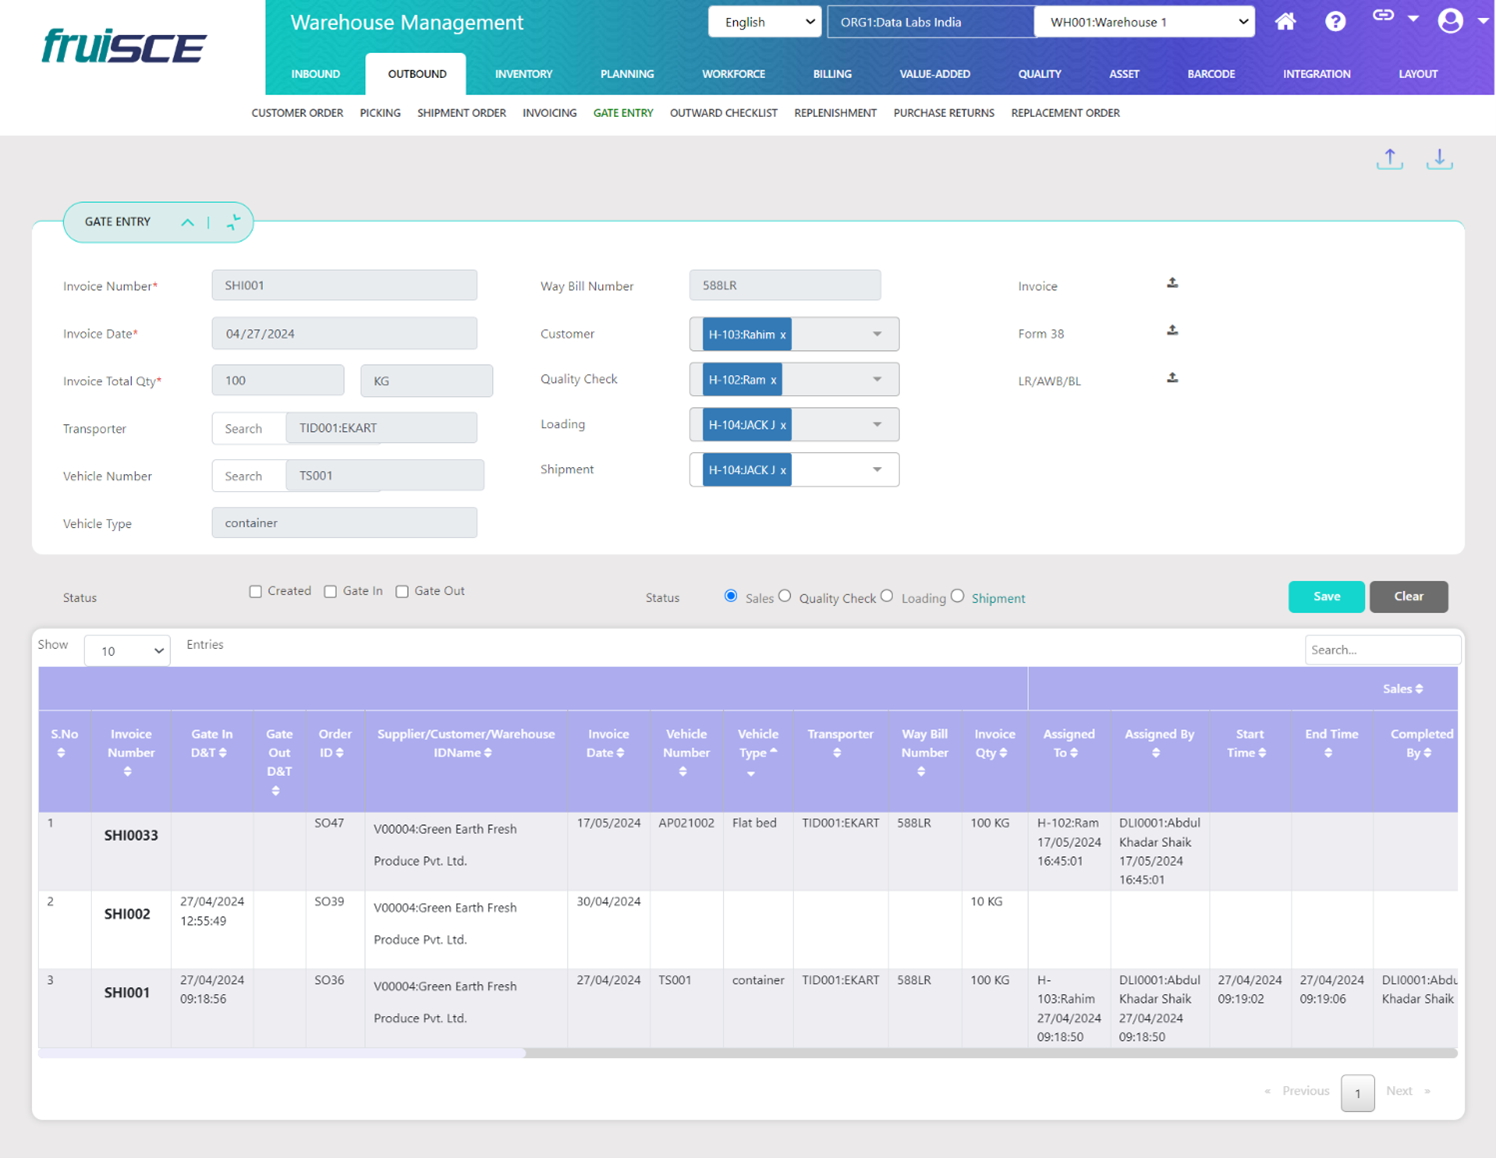Click the link chain icon in header
Screen dimensions: 1496x1158
point(1383,16)
